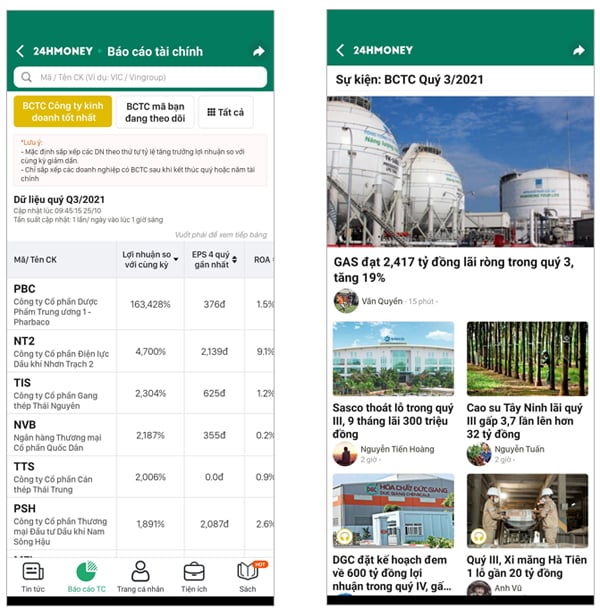Screen dimensions: 600x609
Task: Tap back arrow on Sự kiện BCTC screen
Action: click(x=340, y=50)
